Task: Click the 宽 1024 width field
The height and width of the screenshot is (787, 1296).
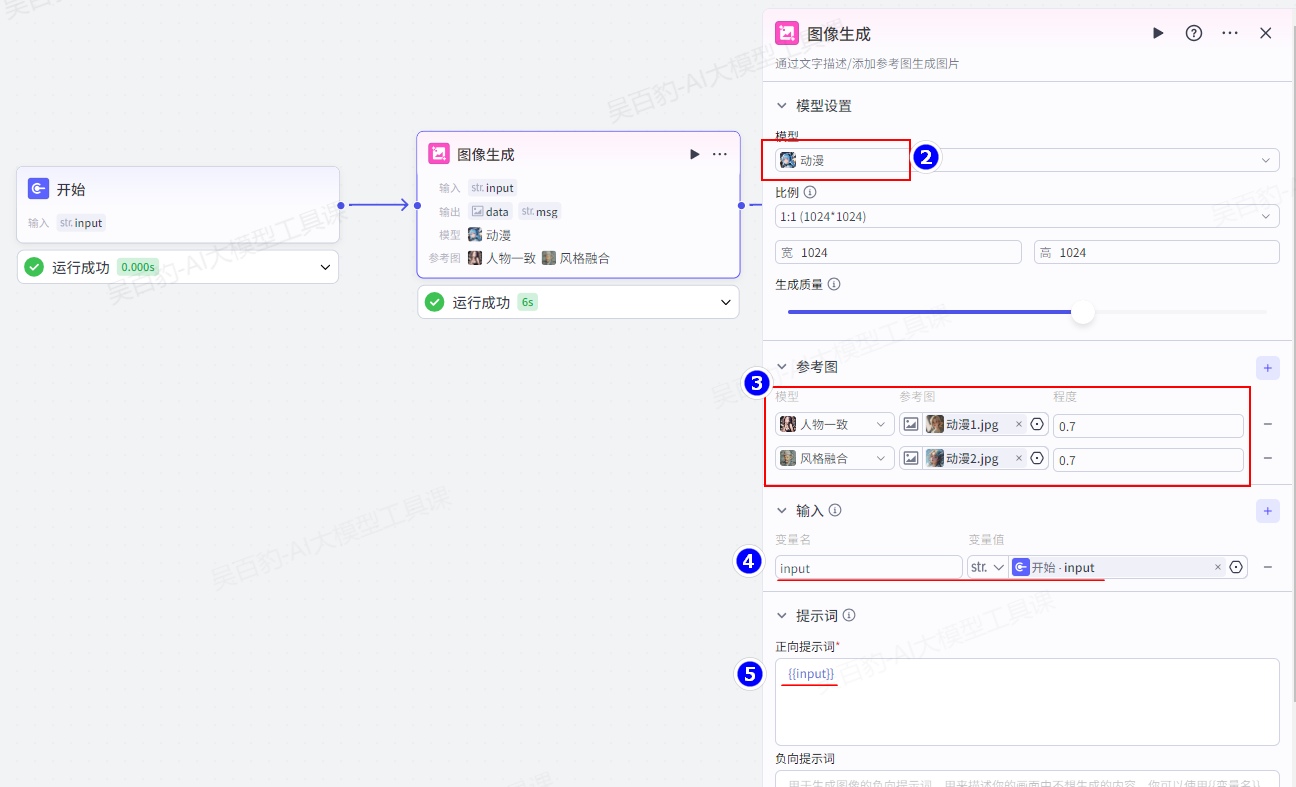Action: [898, 252]
